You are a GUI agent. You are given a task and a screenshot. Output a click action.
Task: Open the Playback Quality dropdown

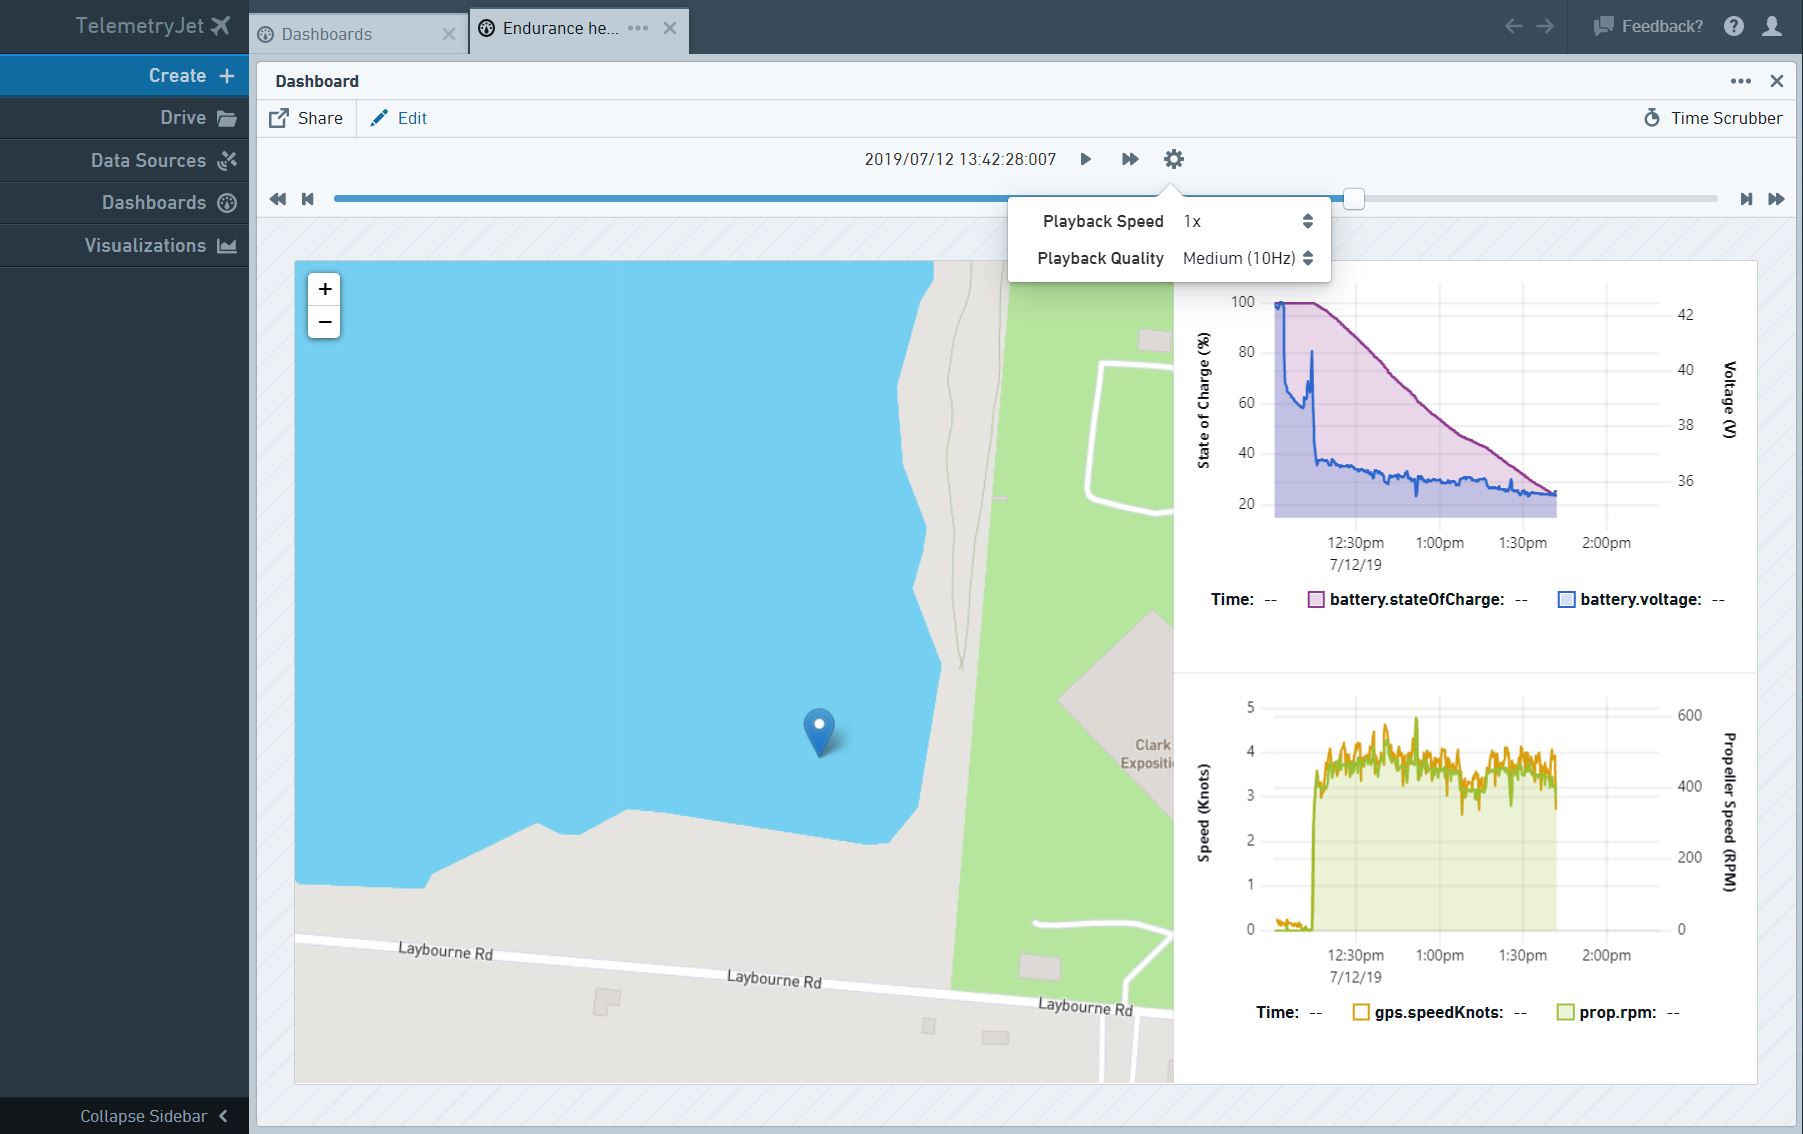[1247, 258]
